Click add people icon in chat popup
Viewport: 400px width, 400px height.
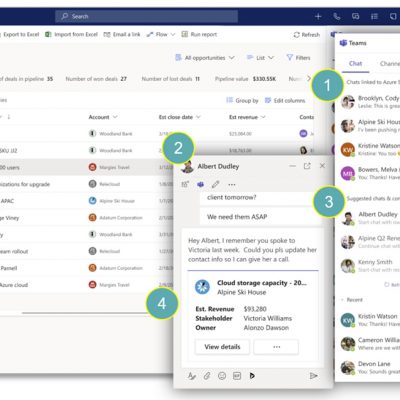pos(185,184)
